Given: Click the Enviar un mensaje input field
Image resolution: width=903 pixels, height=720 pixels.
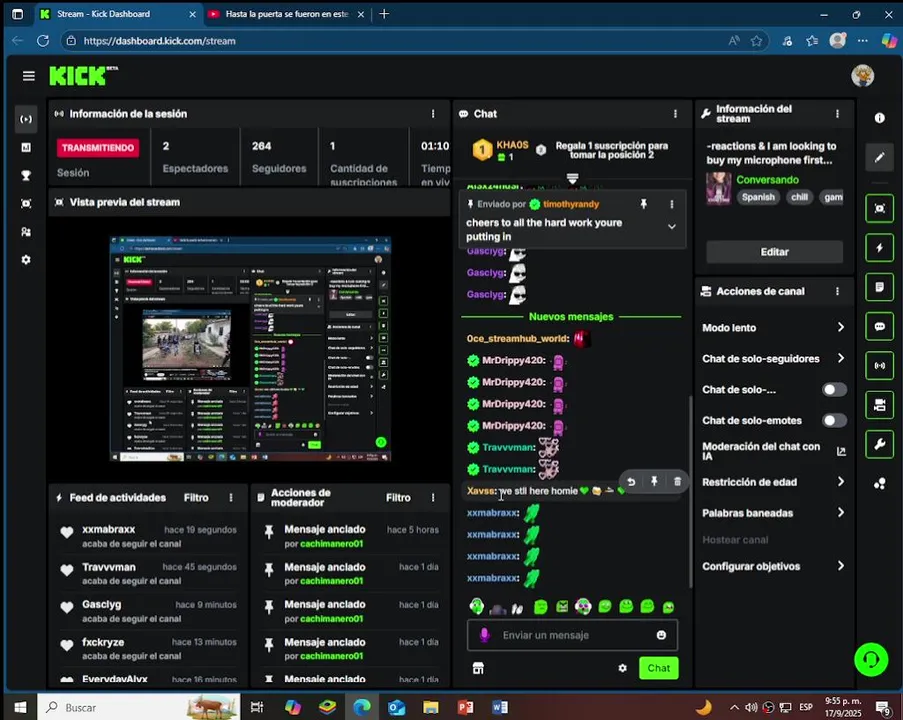Looking at the screenshot, I should coord(571,635).
